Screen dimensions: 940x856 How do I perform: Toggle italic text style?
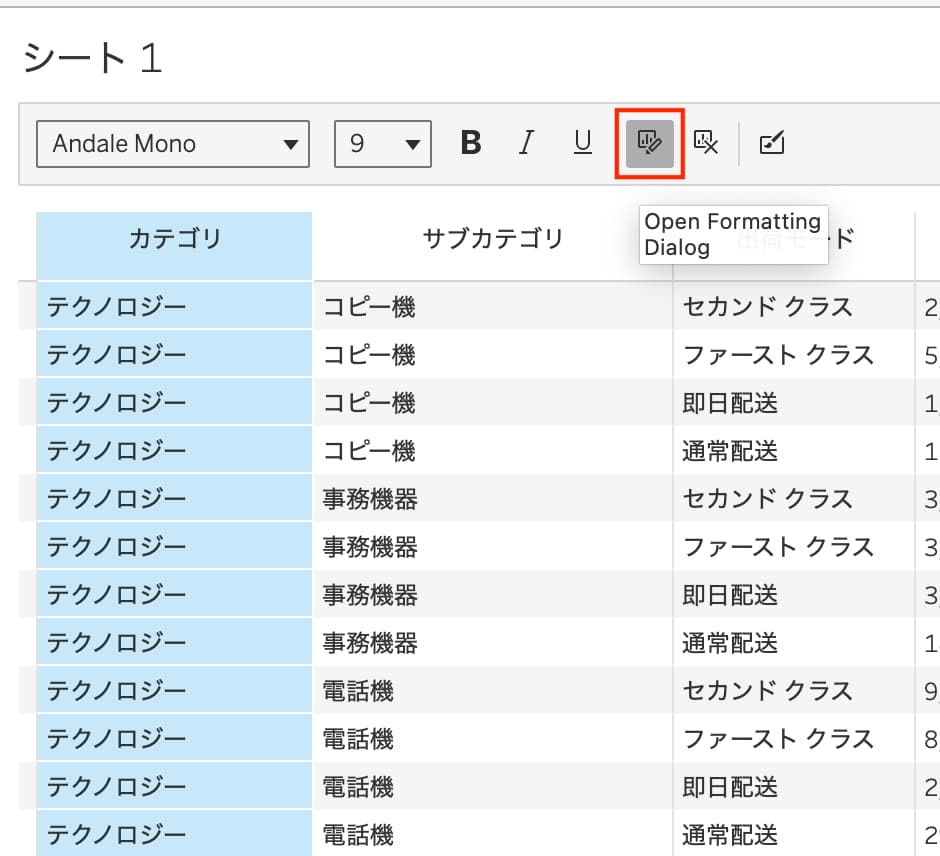coord(526,144)
